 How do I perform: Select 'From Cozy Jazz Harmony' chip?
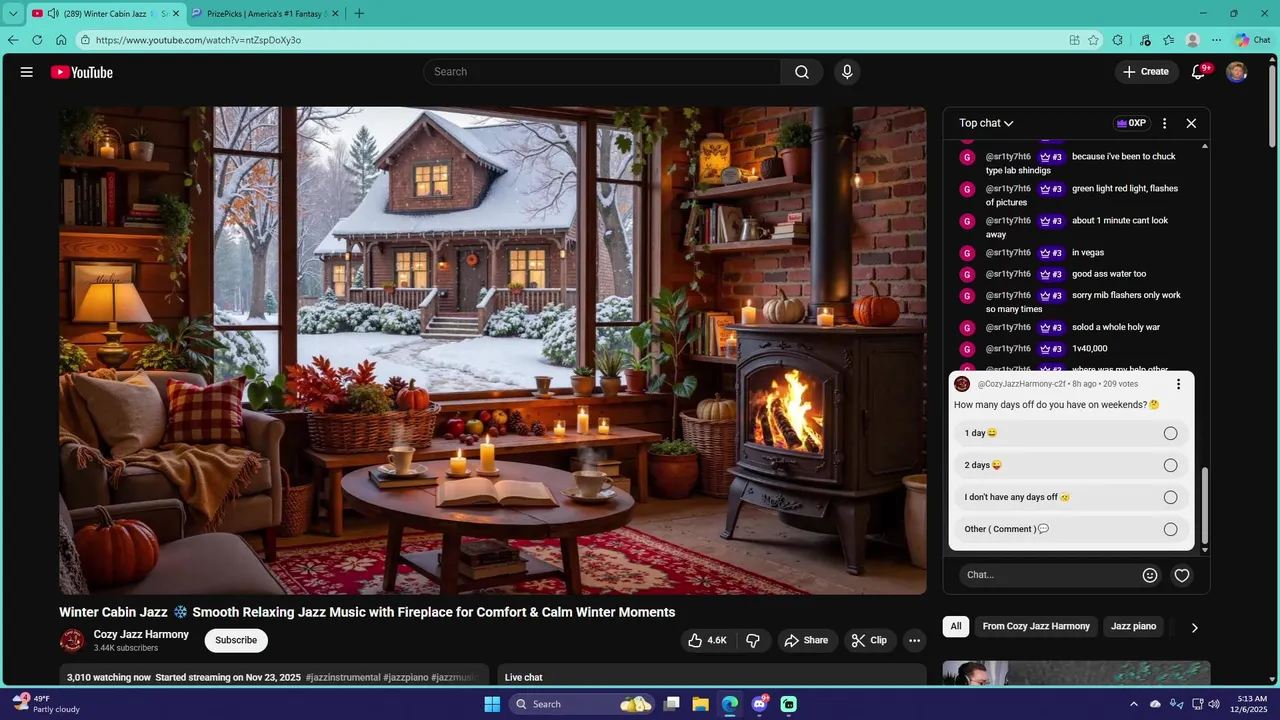point(1036,626)
